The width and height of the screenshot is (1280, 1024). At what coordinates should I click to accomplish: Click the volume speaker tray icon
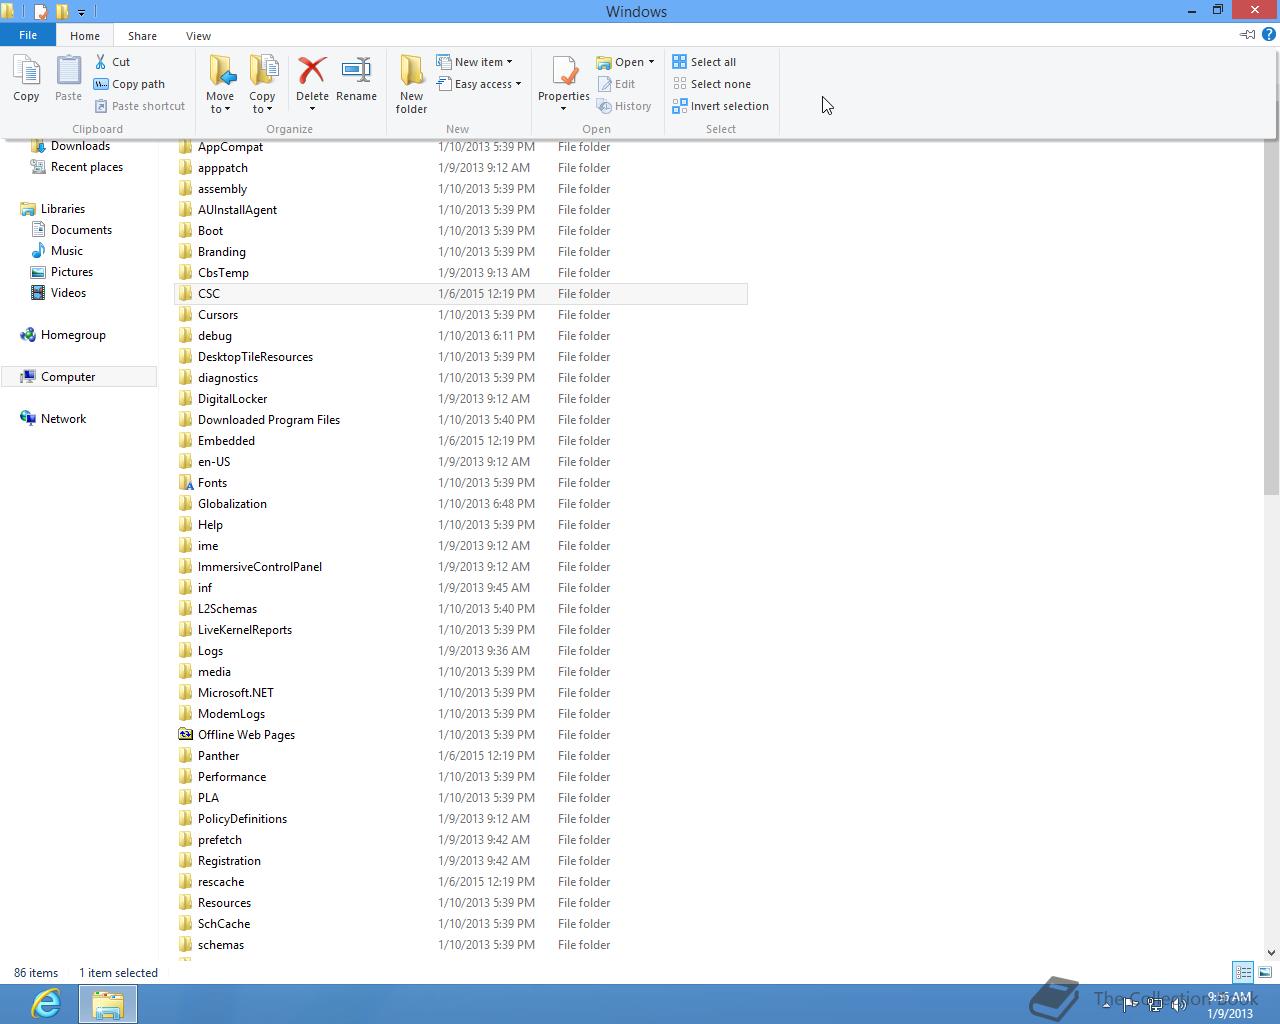point(1179,1005)
